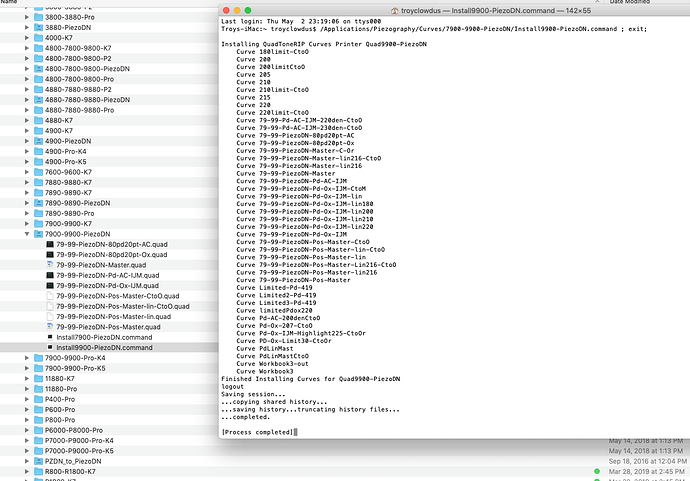Click the Date Modified column header

point(630,2)
